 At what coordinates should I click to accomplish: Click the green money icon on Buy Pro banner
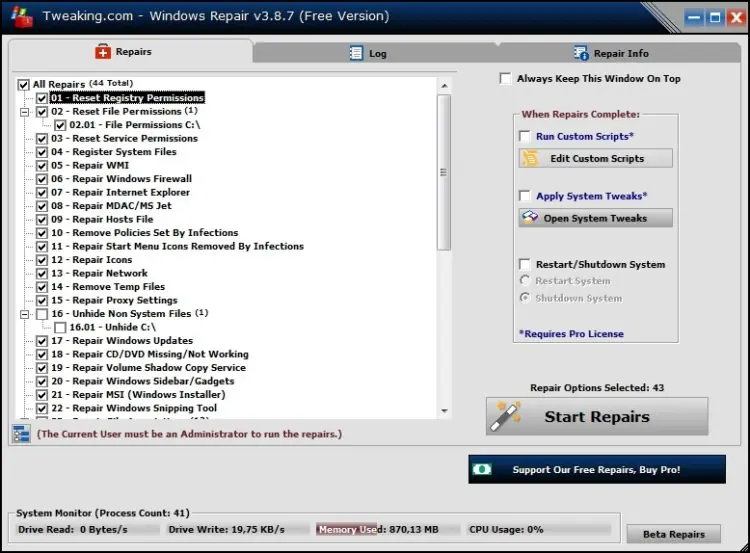(x=482, y=469)
